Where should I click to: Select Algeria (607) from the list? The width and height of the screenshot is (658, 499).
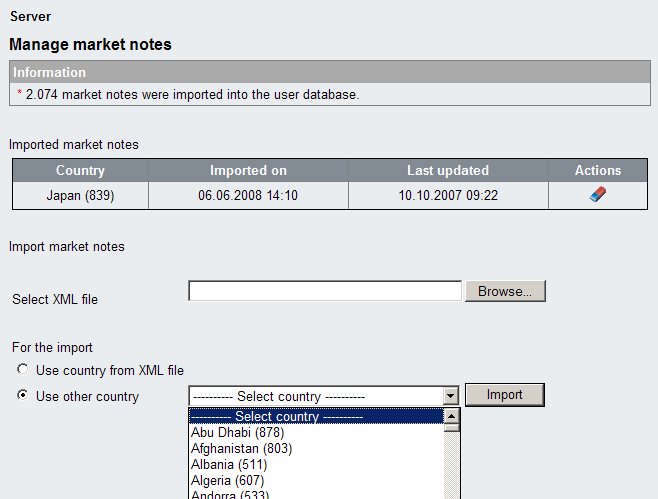coord(230,481)
